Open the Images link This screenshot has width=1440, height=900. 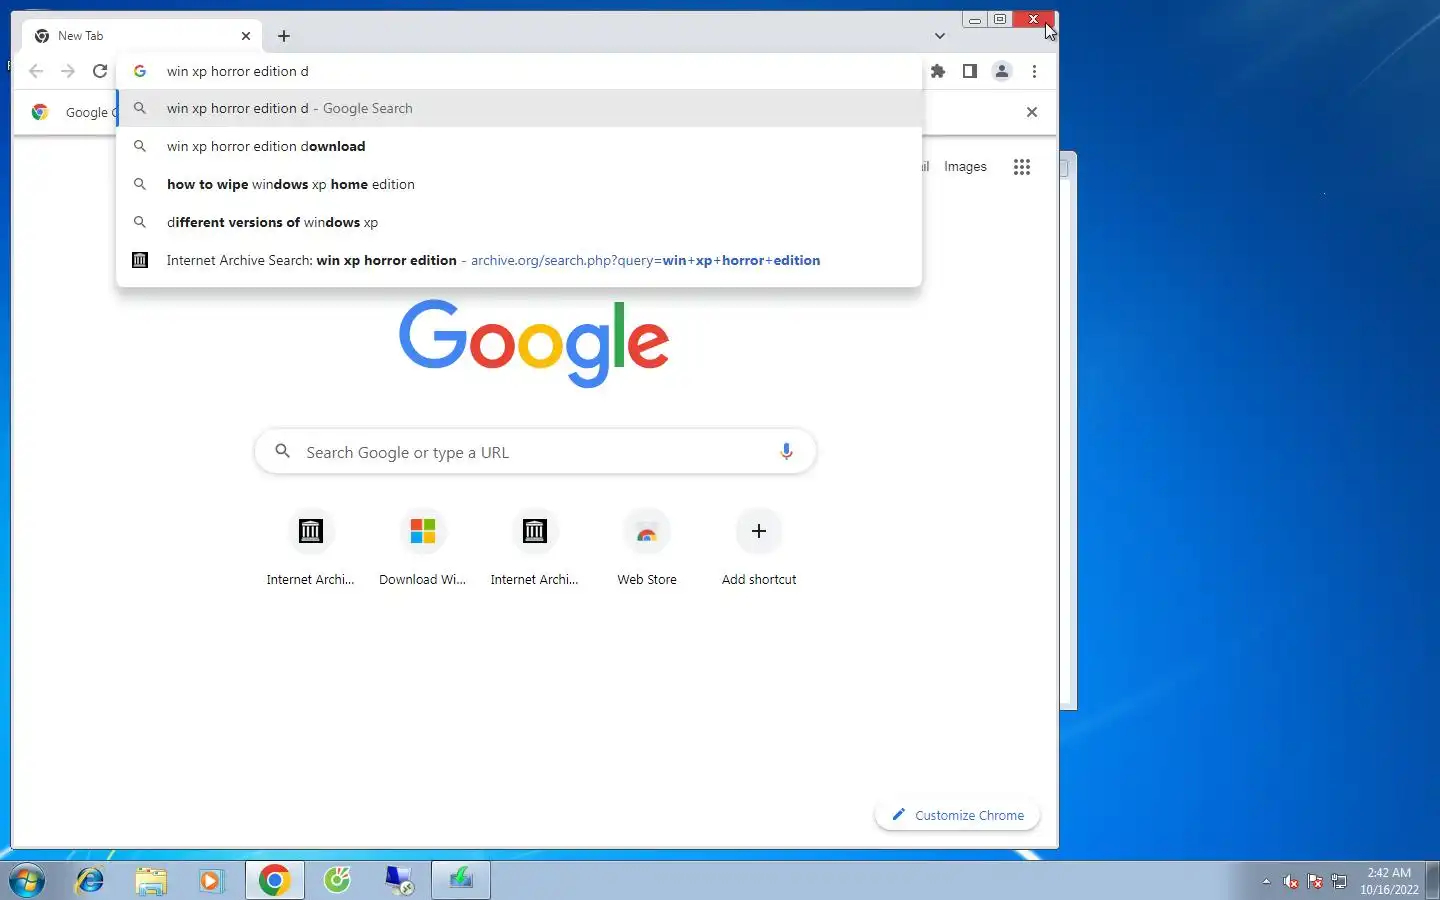965,167
